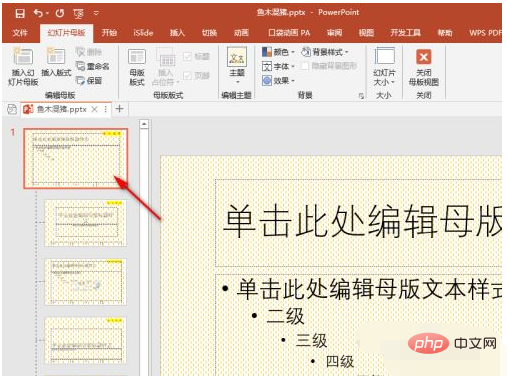The width and height of the screenshot is (507, 376).
Task: Switch to the 审阅 tab
Action: (x=334, y=33)
